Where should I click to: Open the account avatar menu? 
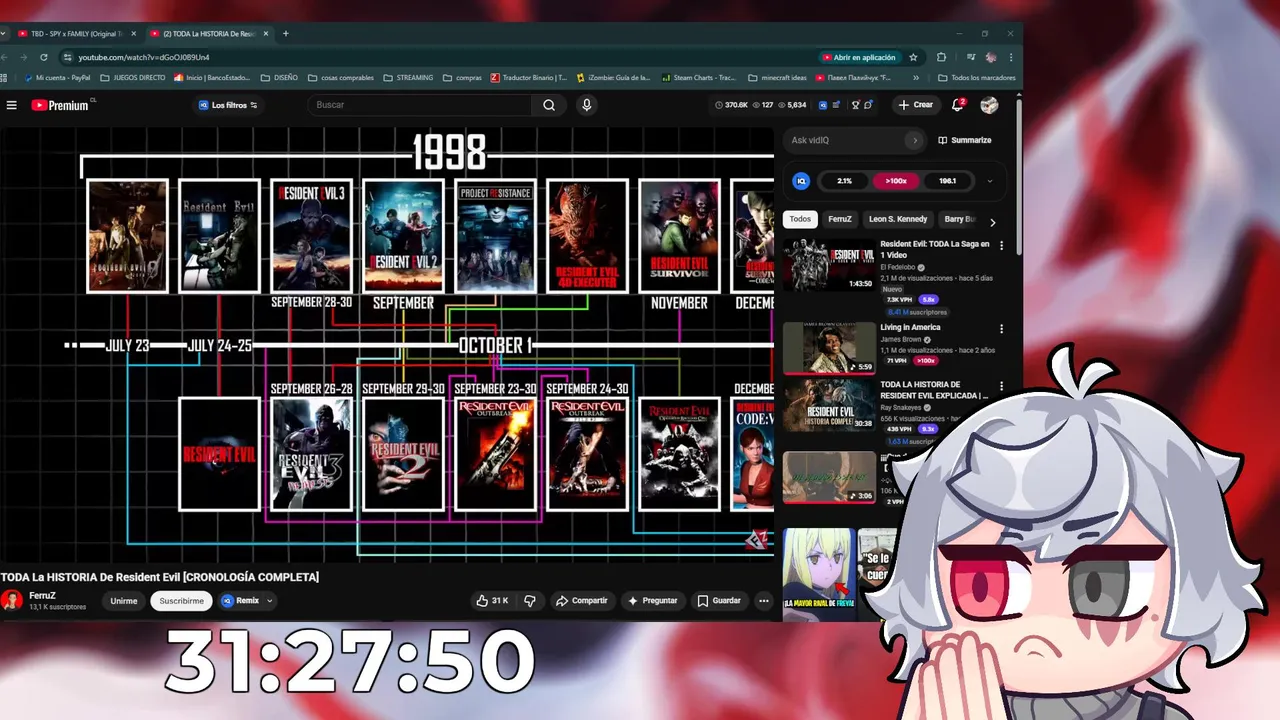989,105
